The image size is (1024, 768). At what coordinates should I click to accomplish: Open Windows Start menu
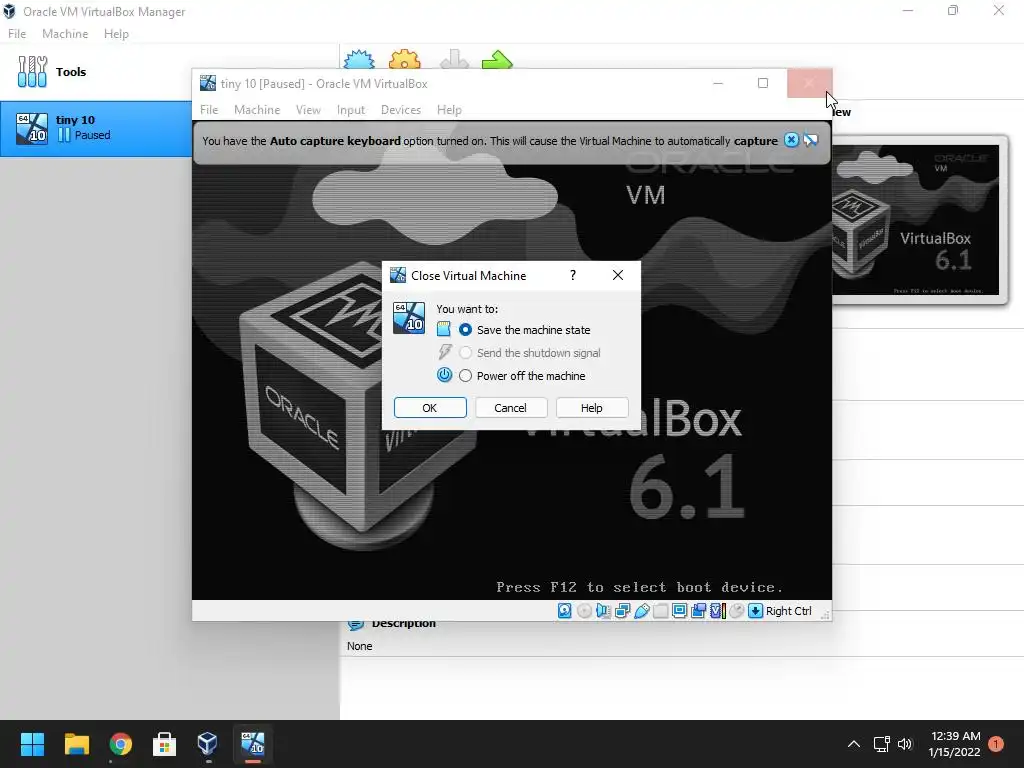(x=32, y=744)
